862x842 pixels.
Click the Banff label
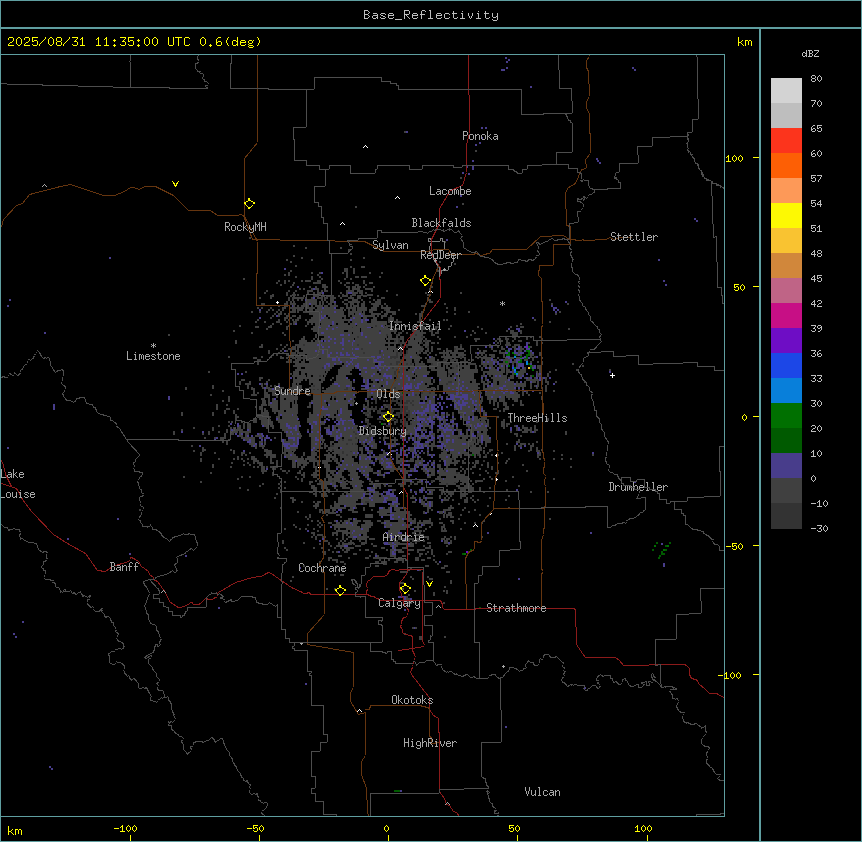(124, 567)
